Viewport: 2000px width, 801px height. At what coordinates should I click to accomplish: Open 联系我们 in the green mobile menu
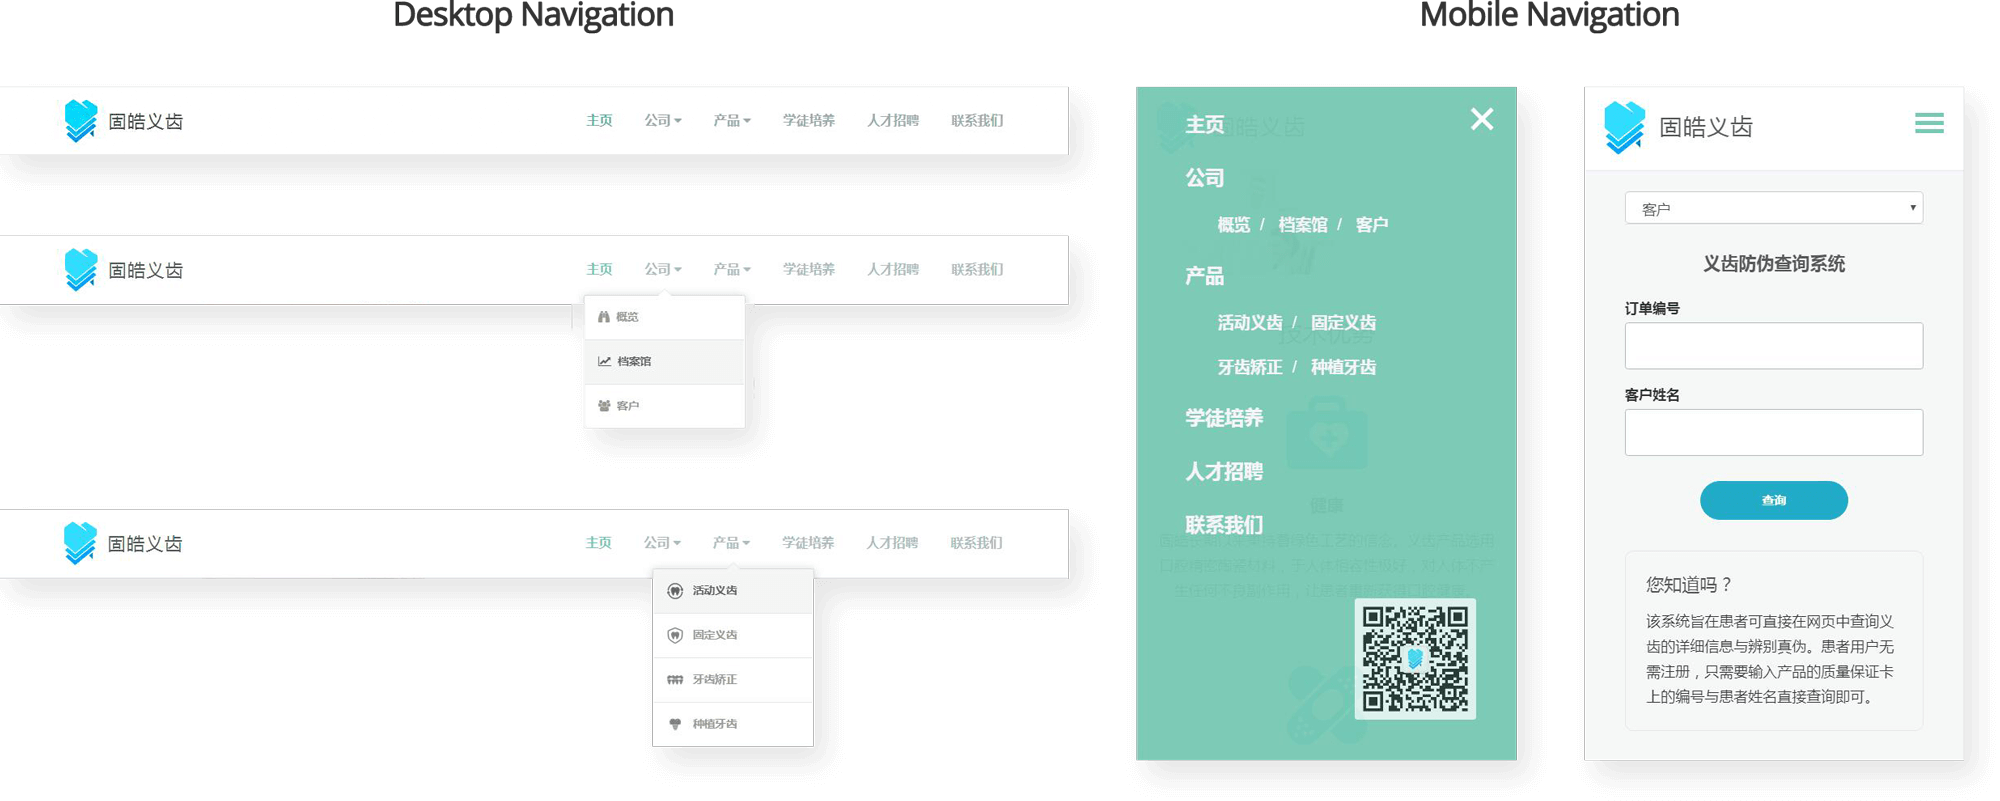(x=1224, y=525)
